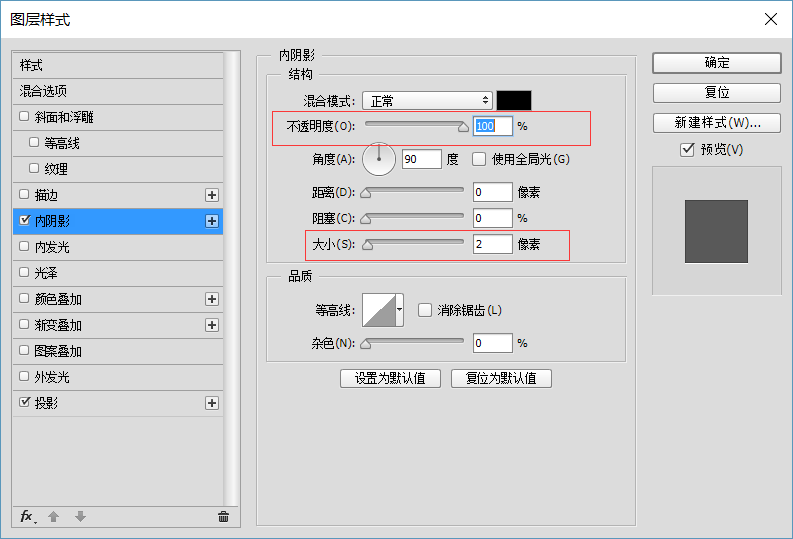Select the 渐变叠加 row
Image resolution: width=793 pixels, height=539 pixels.
(118, 325)
